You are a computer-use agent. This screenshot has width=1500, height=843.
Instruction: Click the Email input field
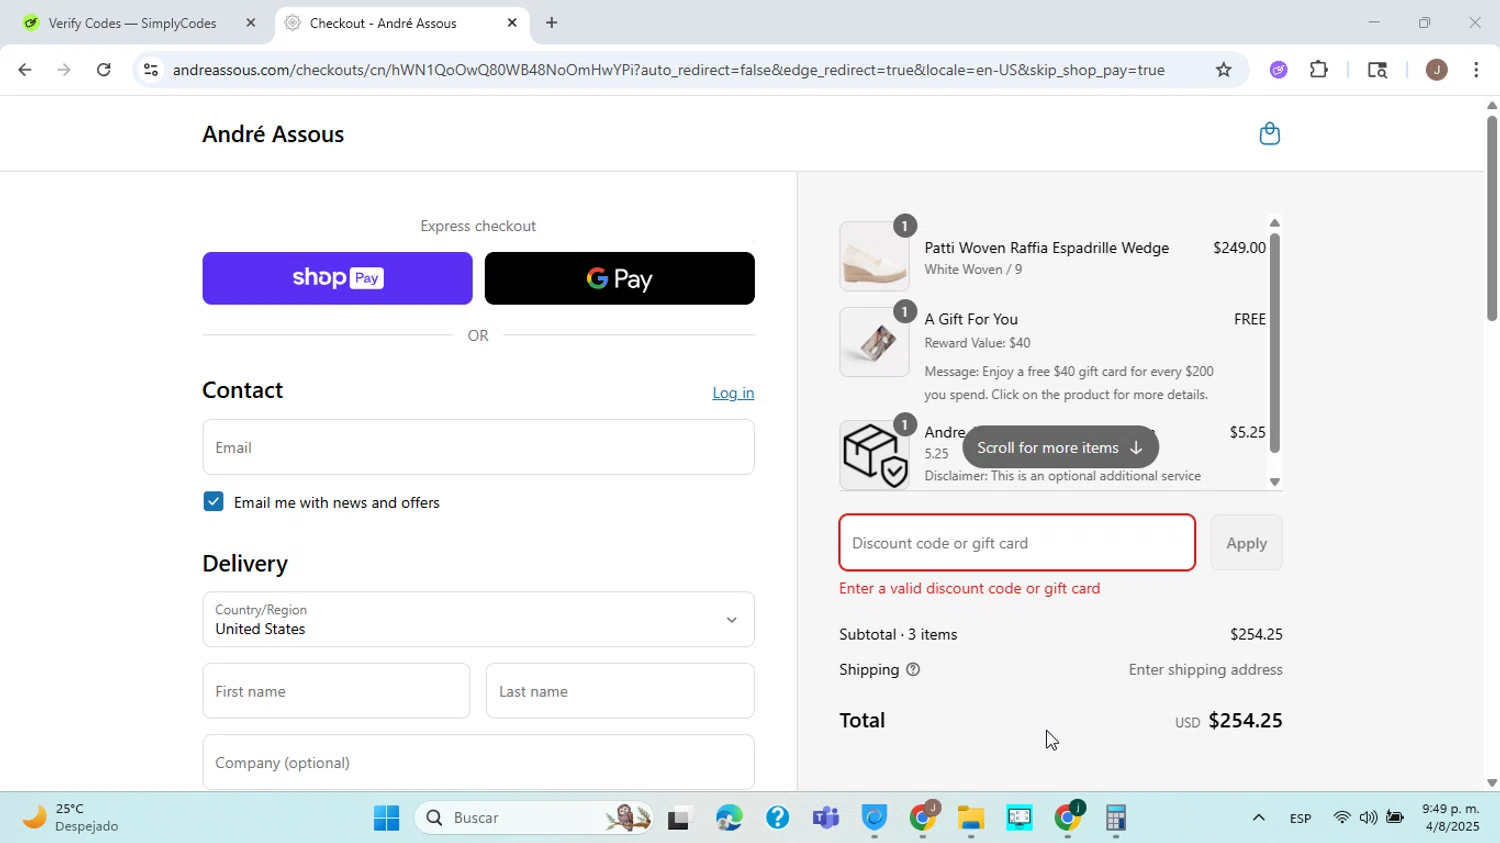click(x=478, y=447)
